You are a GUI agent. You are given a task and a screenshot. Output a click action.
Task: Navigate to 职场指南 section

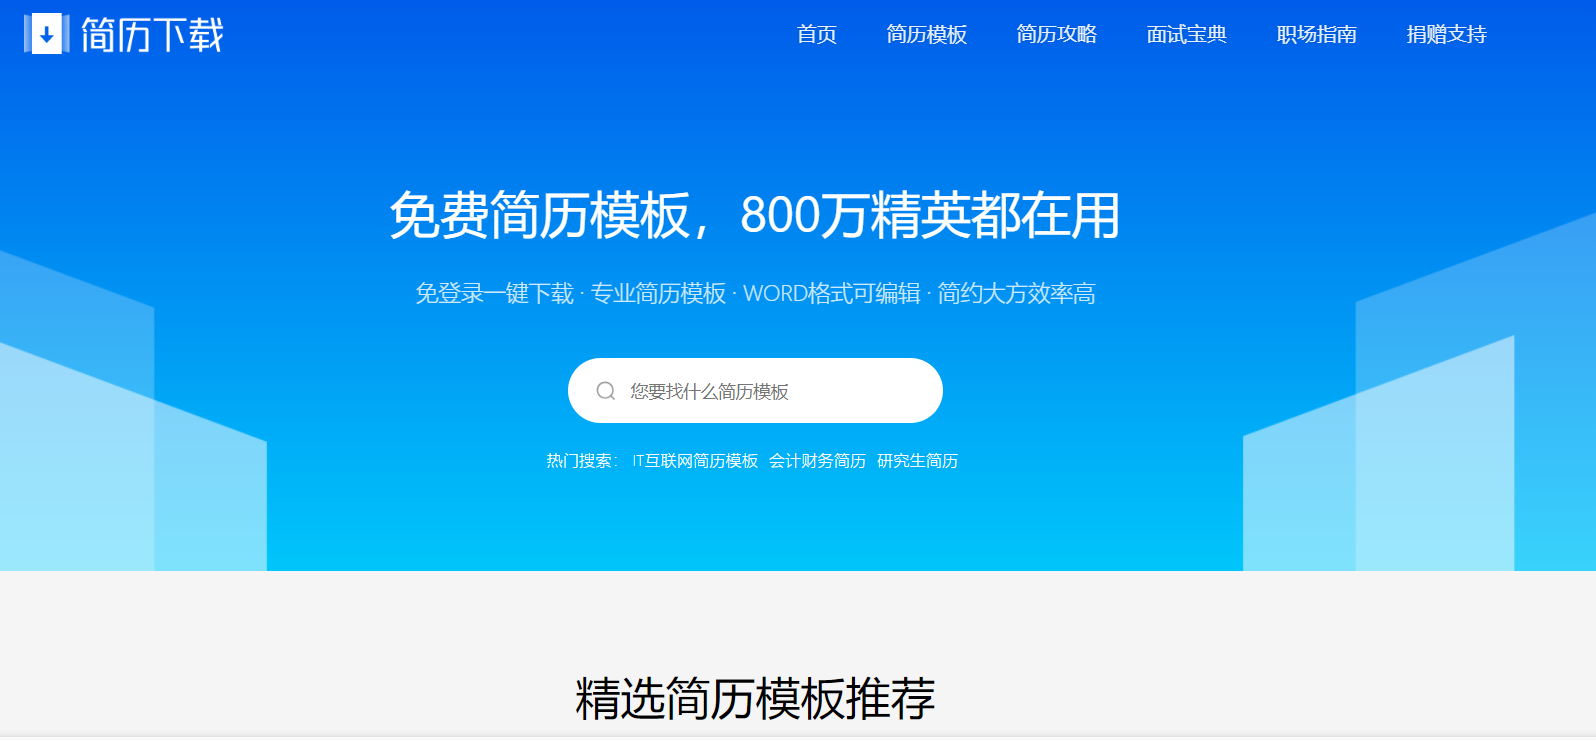point(1316,35)
